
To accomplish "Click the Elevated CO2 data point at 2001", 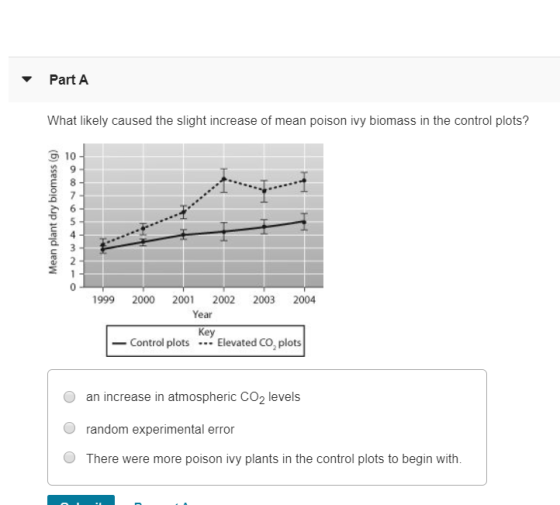I will pyautogui.click(x=184, y=212).
